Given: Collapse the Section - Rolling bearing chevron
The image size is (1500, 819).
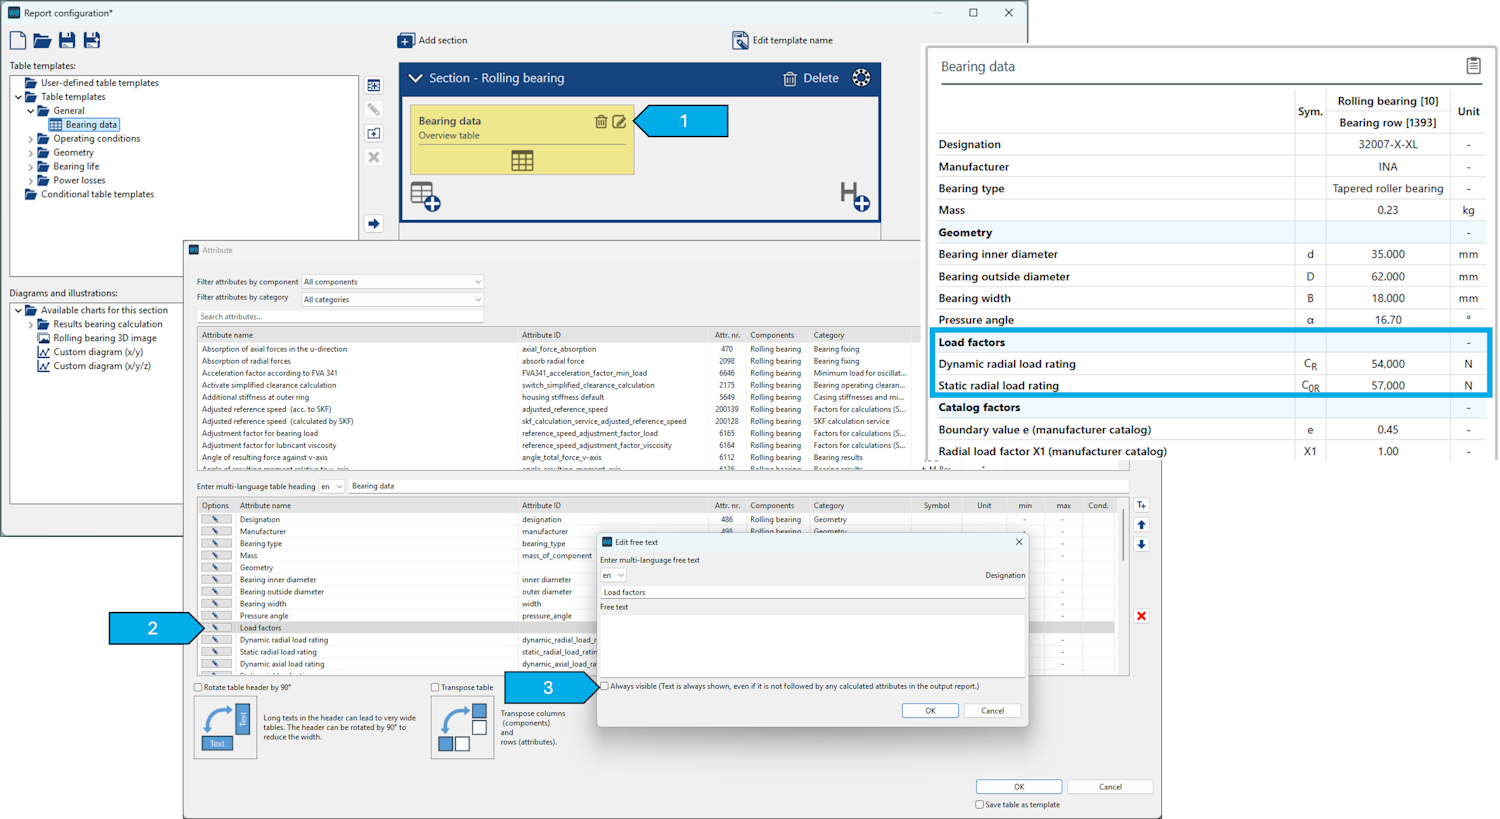Looking at the screenshot, I should point(415,78).
